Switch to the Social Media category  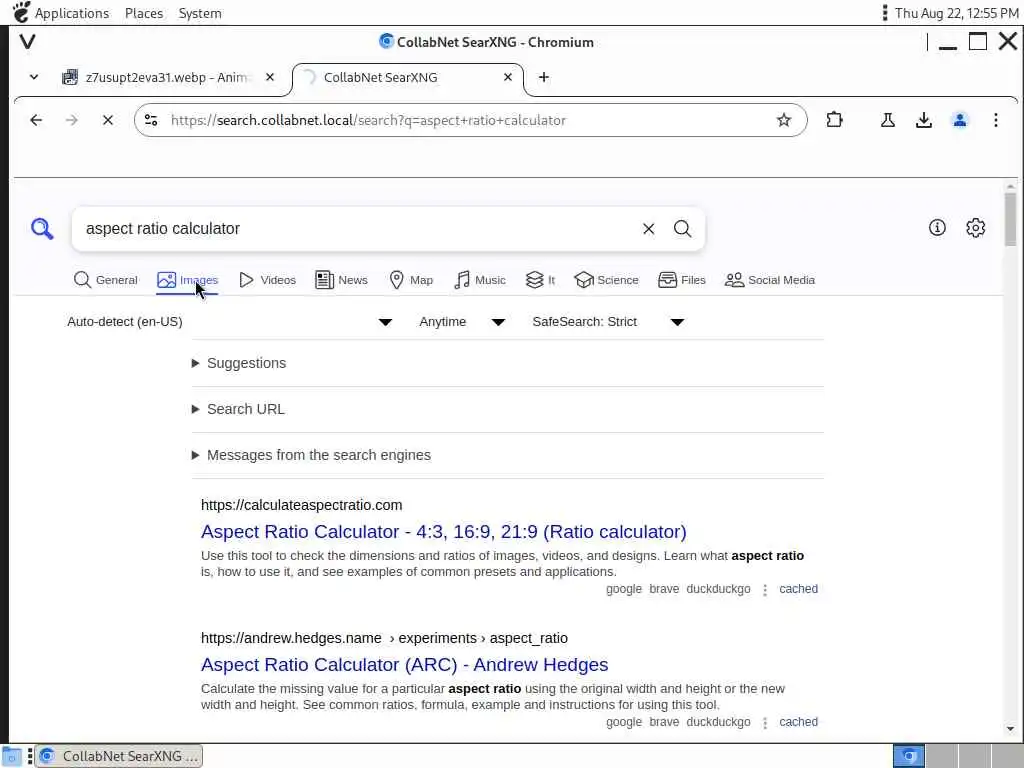[x=769, y=280]
